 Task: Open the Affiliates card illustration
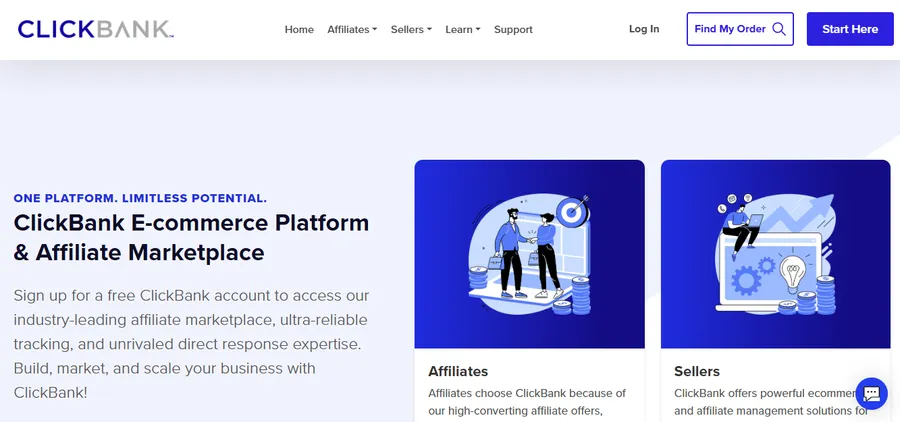pyautogui.click(x=529, y=254)
